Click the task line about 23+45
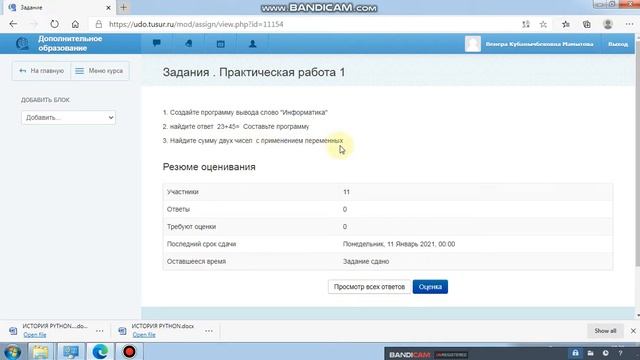 click(236, 127)
